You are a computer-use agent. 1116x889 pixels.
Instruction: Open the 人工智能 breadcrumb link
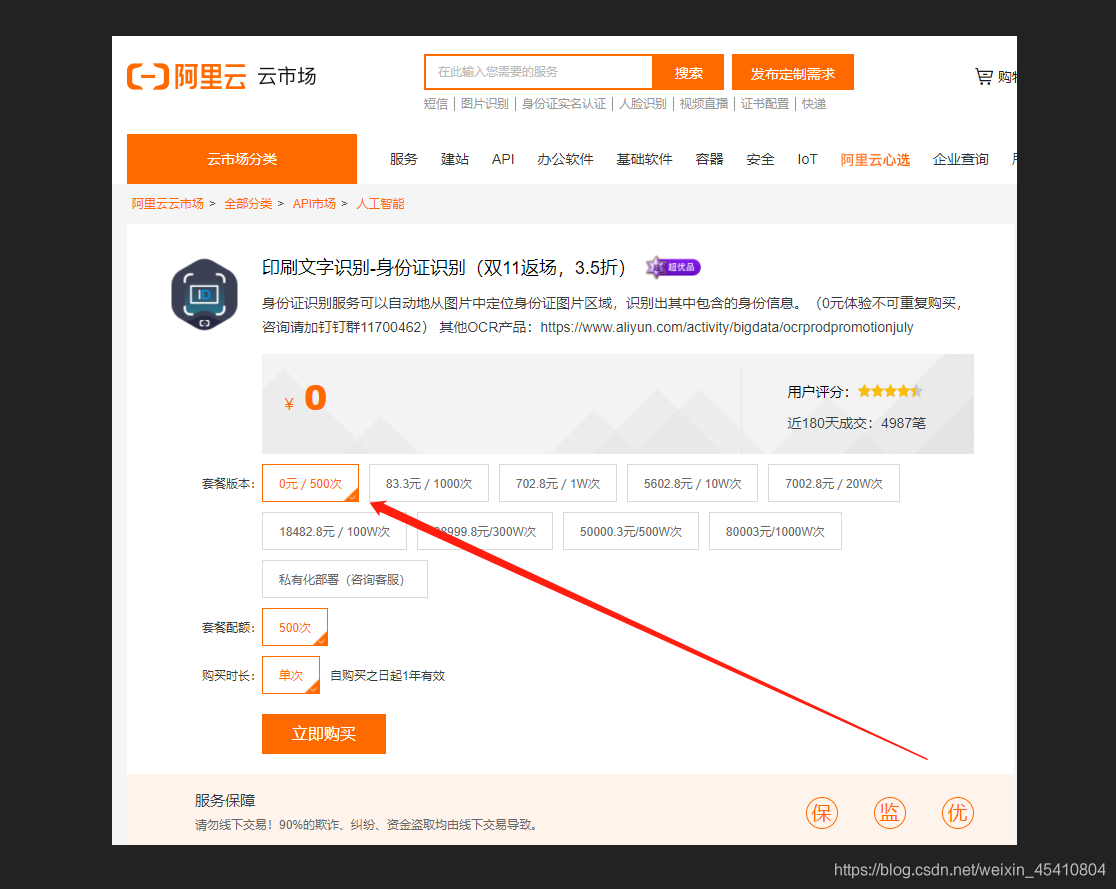380,203
